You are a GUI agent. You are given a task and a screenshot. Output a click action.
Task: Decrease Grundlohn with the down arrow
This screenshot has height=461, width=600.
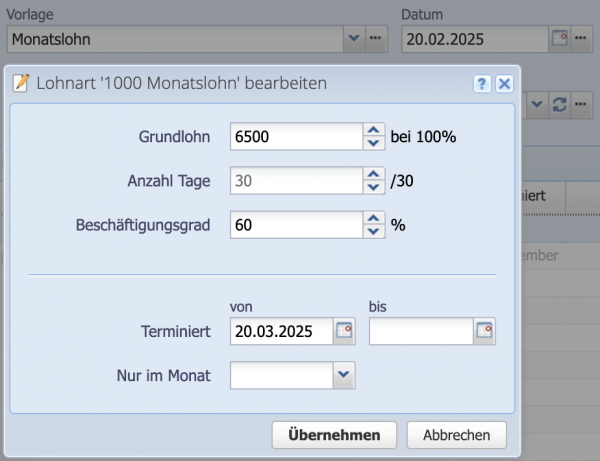coord(373,142)
